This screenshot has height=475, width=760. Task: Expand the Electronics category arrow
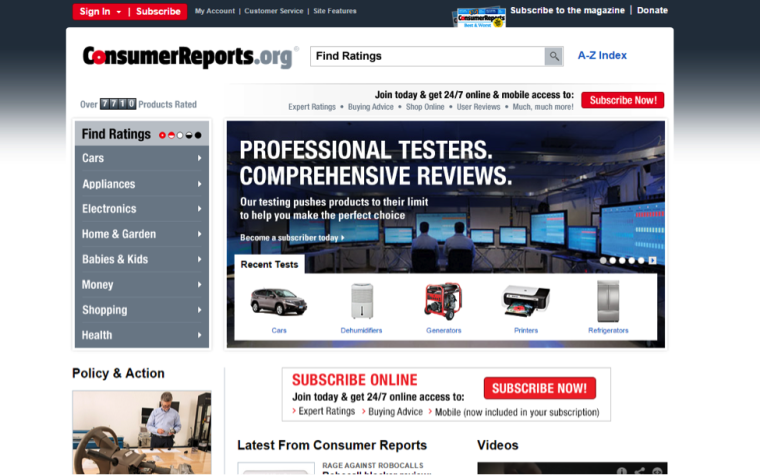[x=199, y=209]
